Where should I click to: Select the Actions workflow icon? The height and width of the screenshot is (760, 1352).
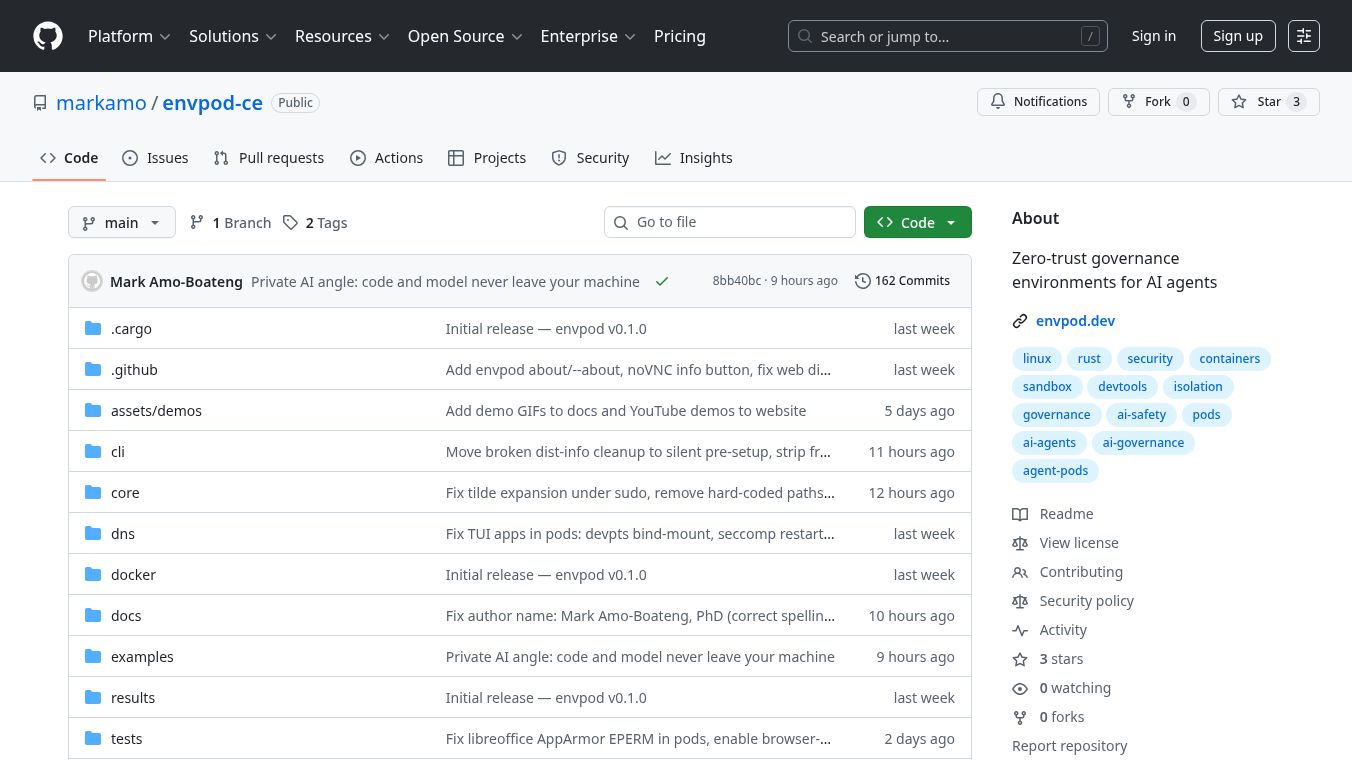tap(358, 158)
